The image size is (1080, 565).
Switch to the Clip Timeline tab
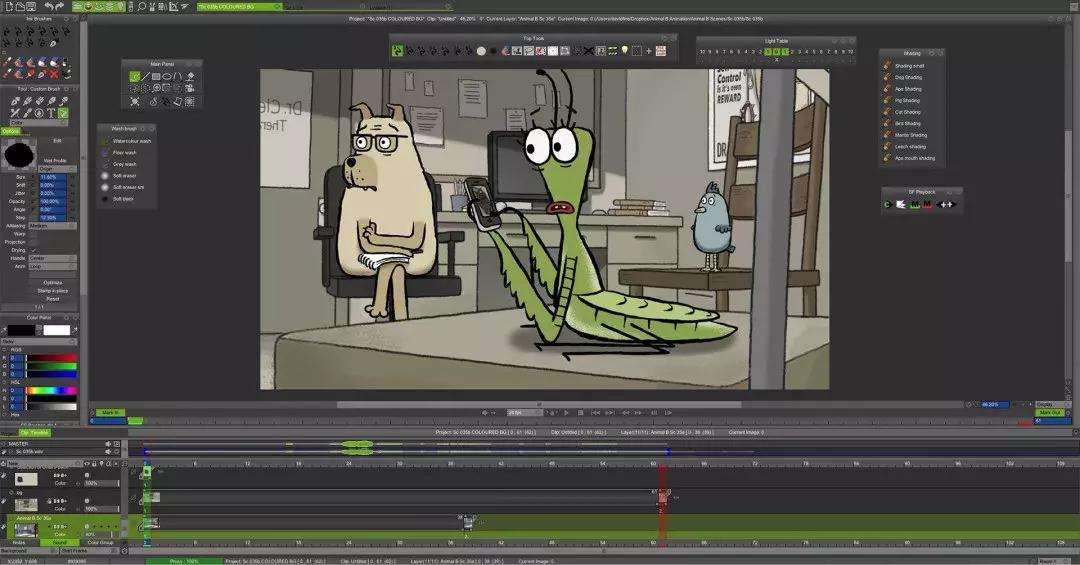(x=34, y=432)
